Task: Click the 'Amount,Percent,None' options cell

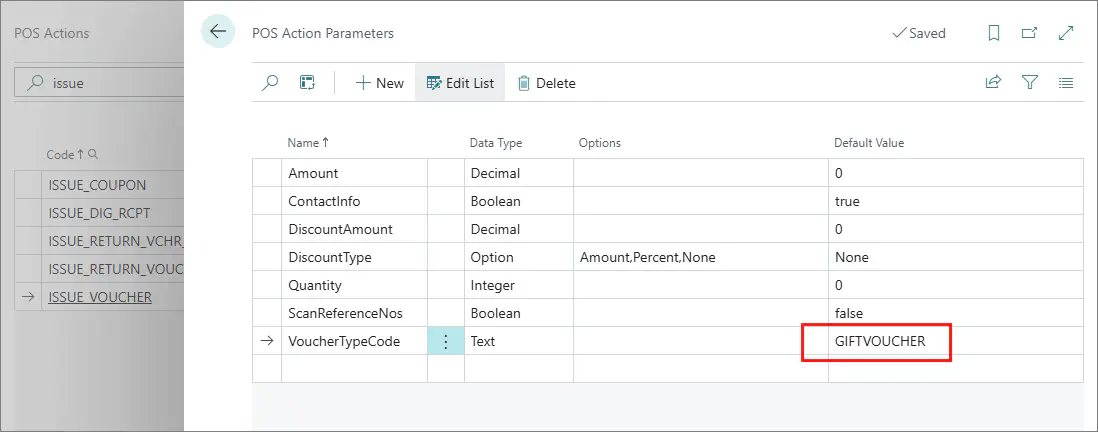Action: tap(701, 257)
